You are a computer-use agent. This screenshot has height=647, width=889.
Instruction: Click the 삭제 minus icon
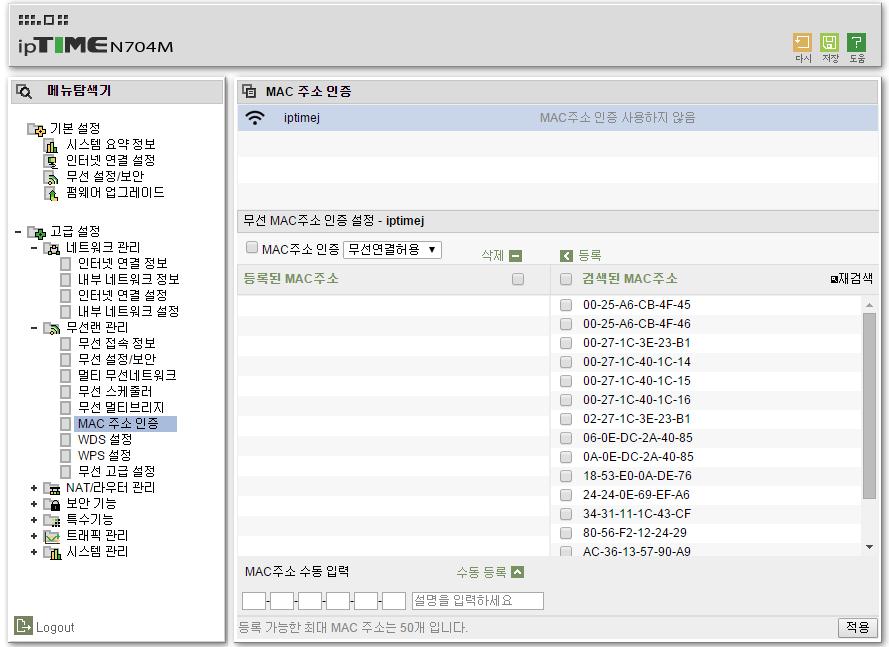tap(515, 256)
